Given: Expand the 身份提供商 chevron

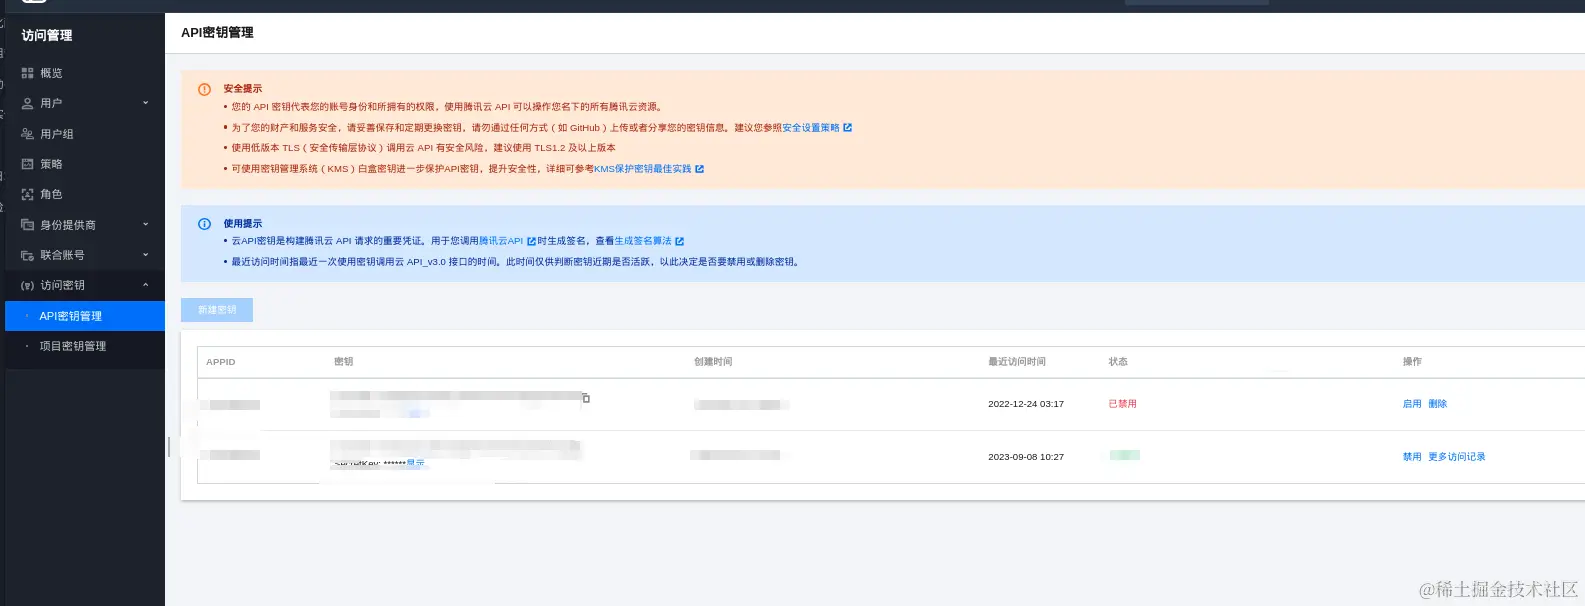Looking at the screenshot, I should tap(146, 225).
